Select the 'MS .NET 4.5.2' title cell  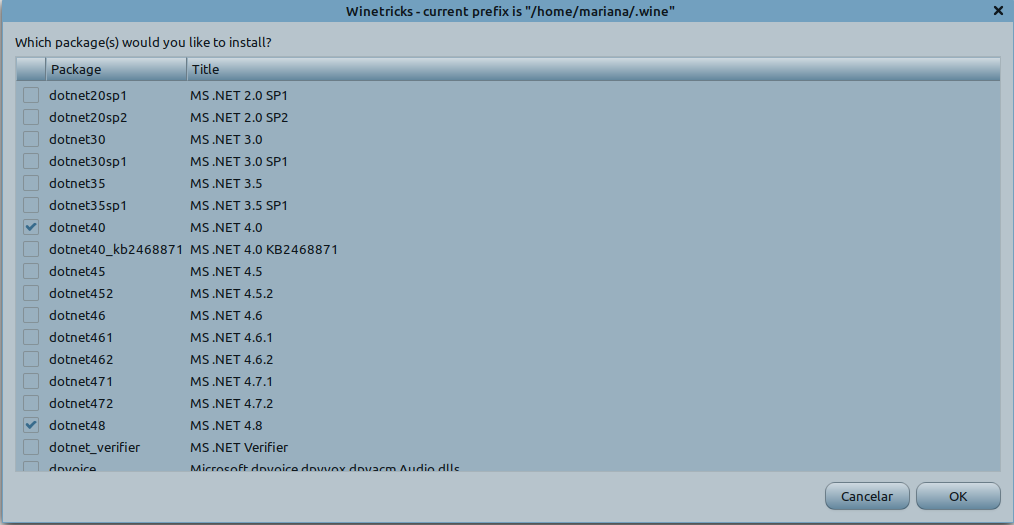232,294
